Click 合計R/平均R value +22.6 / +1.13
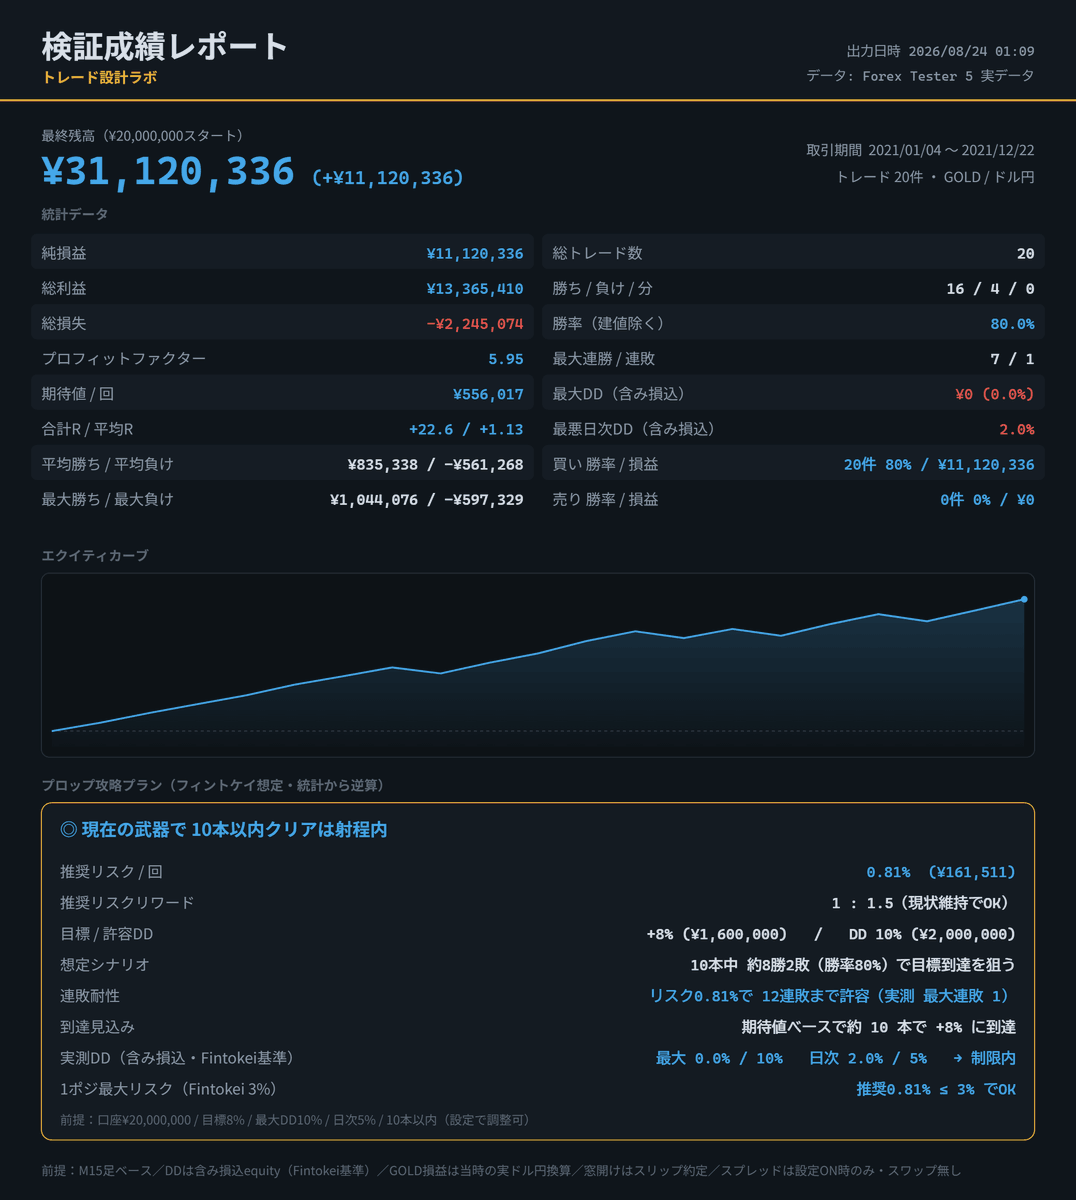 tap(466, 429)
